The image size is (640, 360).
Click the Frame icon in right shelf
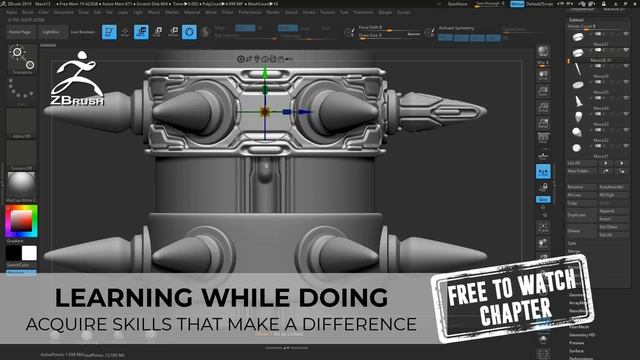(x=543, y=227)
